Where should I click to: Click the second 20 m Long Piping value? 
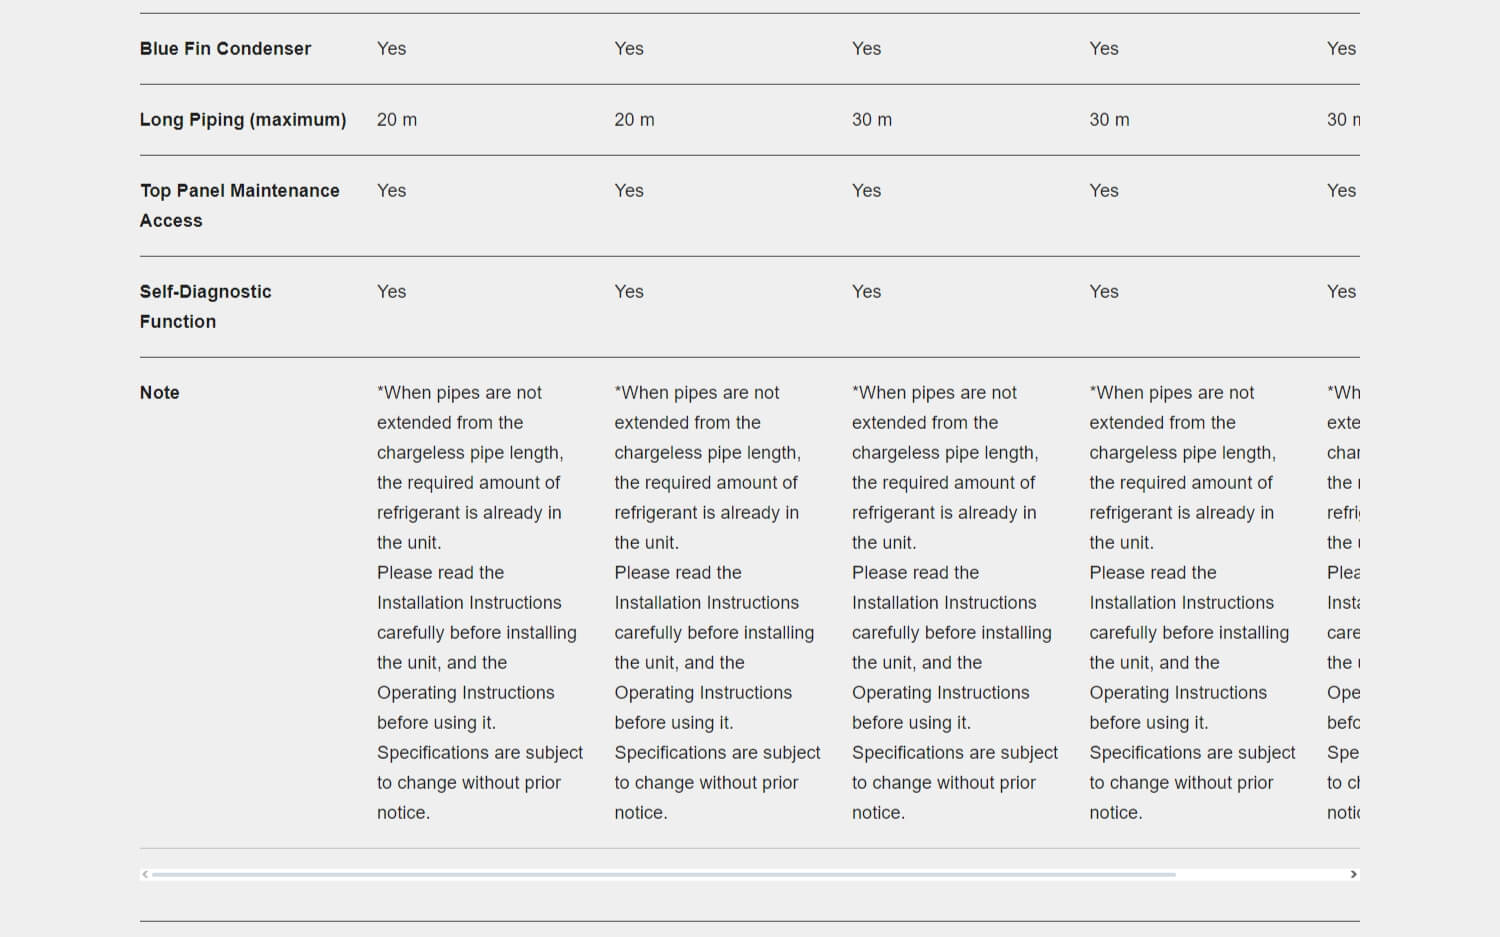click(x=634, y=120)
